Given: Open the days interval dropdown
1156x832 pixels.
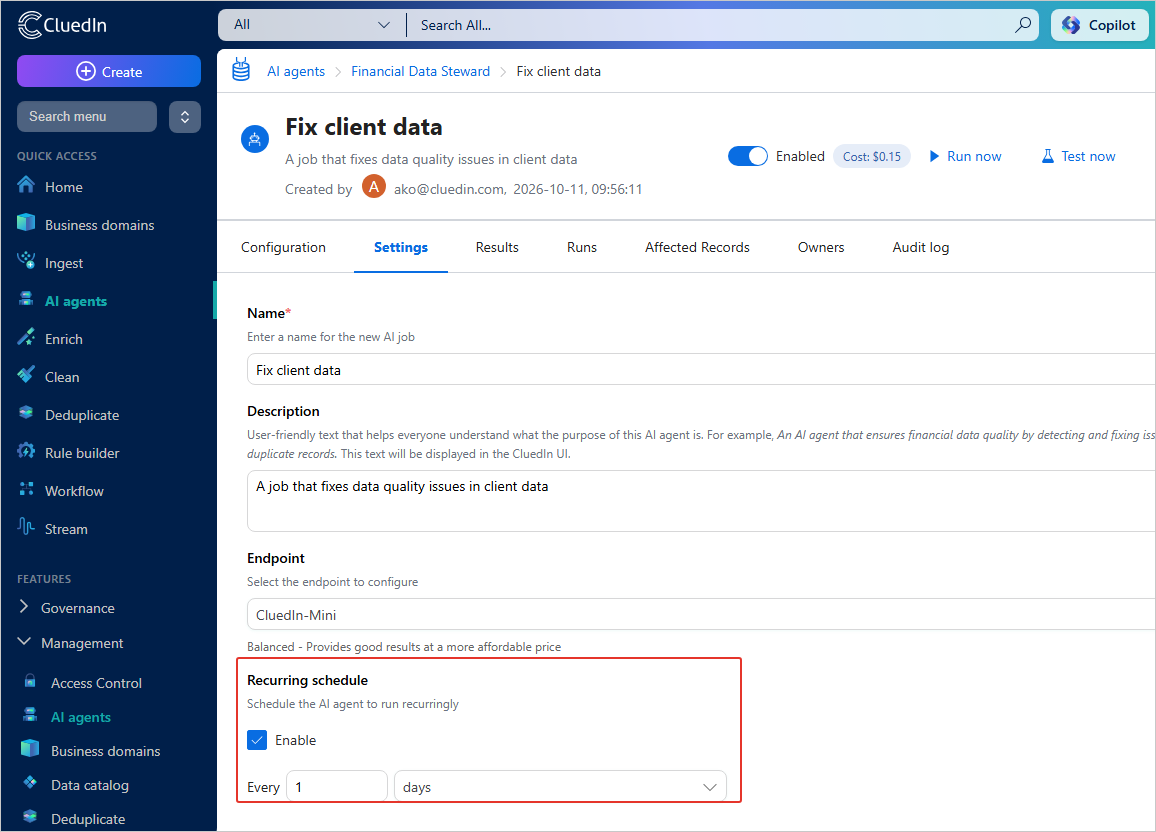Looking at the screenshot, I should [560, 787].
